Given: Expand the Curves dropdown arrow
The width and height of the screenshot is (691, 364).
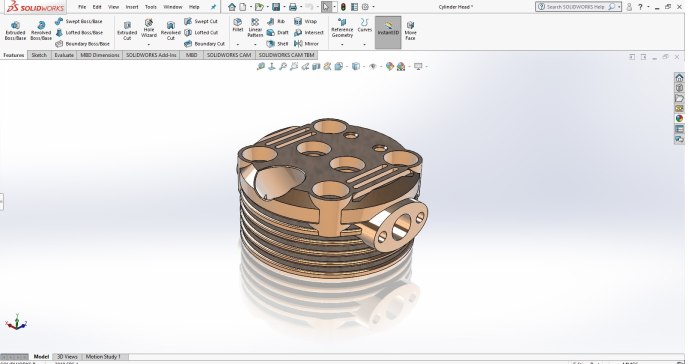Looking at the screenshot, I should click(x=364, y=45).
